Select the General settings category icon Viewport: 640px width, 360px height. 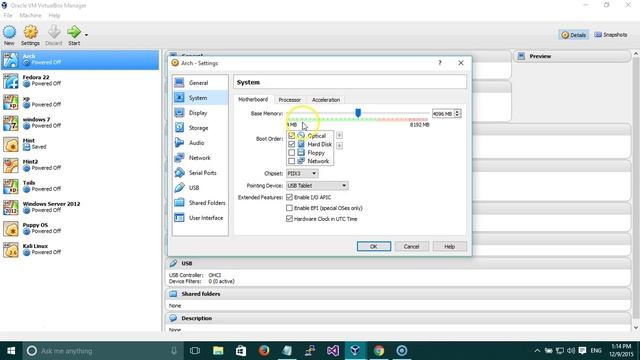click(179, 83)
